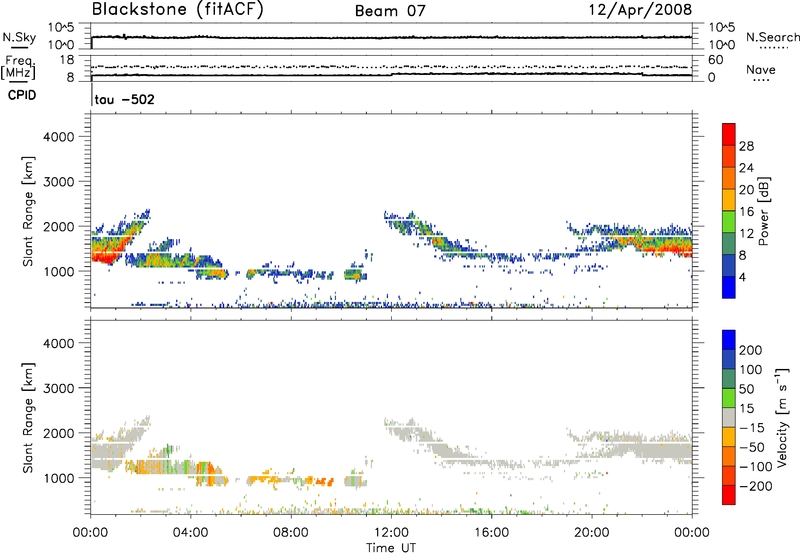
Task: Click the orange velocity patch near 09:00 UT
Action: [x=322, y=481]
